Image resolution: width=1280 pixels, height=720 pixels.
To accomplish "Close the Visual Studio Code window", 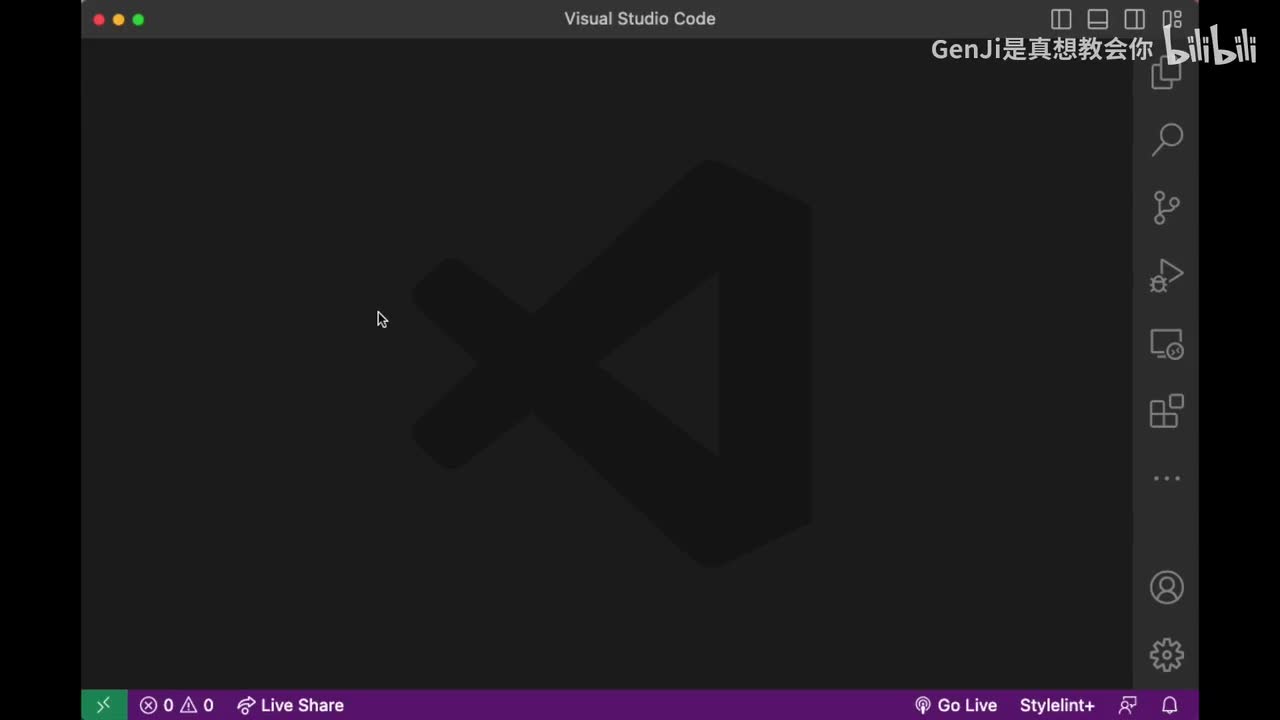I will pos(99,19).
